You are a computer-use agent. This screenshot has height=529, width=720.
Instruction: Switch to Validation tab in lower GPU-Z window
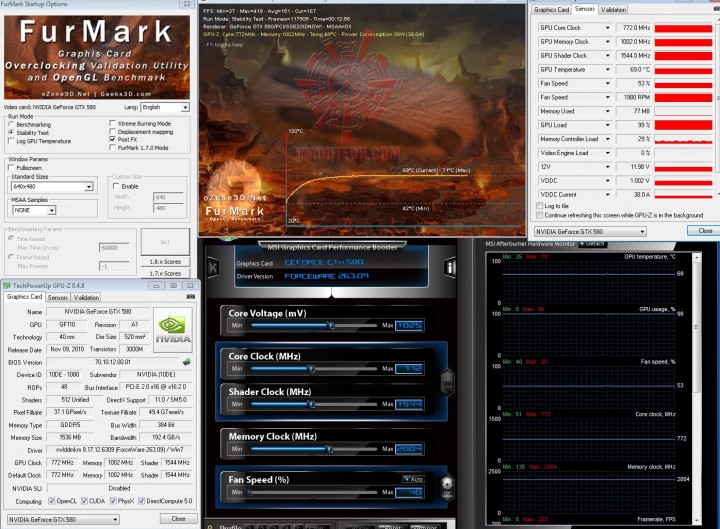point(86,298)
